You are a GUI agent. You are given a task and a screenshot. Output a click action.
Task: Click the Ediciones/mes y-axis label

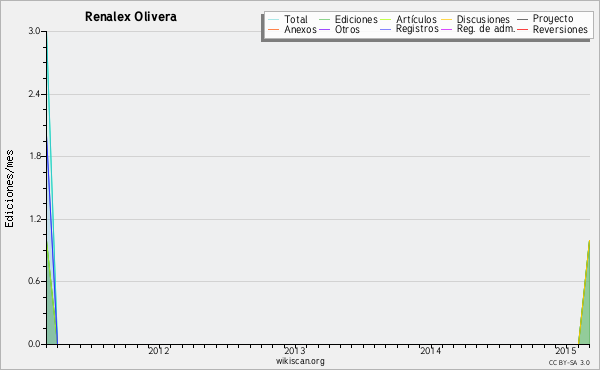click(x=9, y=189)
